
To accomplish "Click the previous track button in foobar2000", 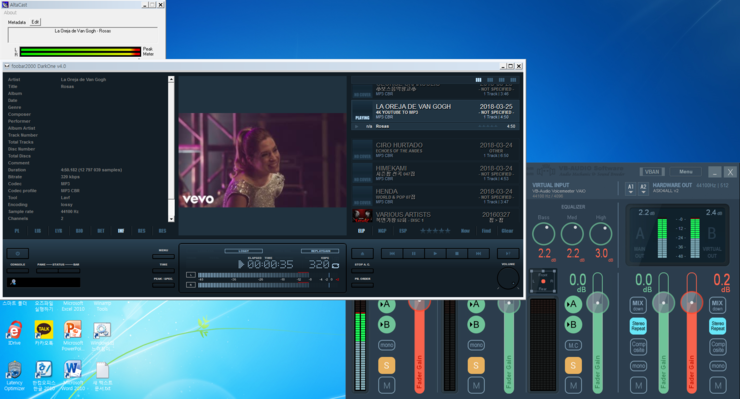I will click(x=392, y=254).
